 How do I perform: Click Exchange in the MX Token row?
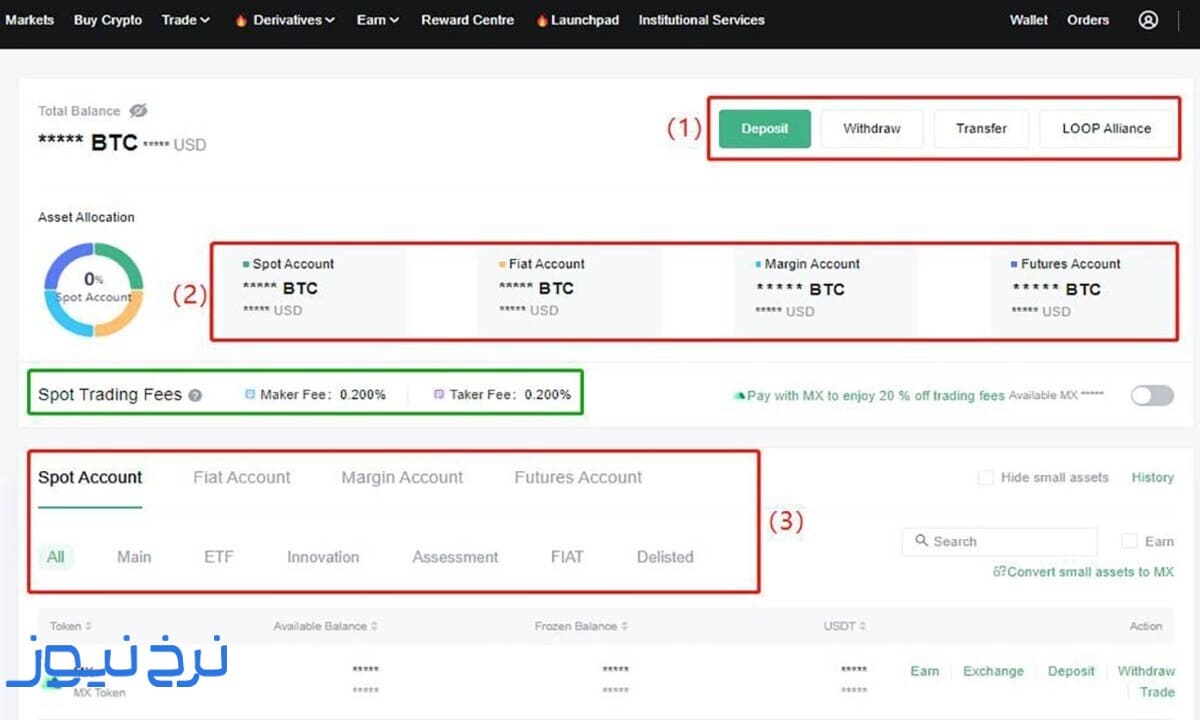pyautogui.click(x=993, y=671)
